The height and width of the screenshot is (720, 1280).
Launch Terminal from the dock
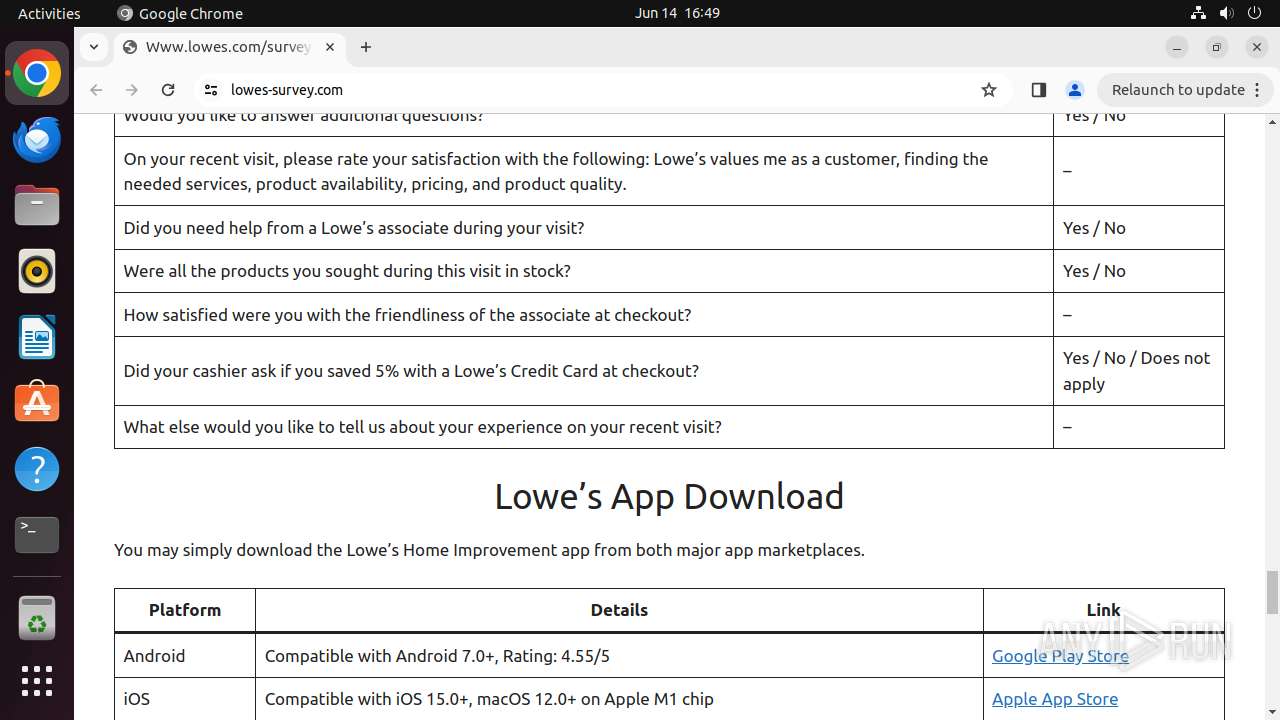click(x=37, y=535)
